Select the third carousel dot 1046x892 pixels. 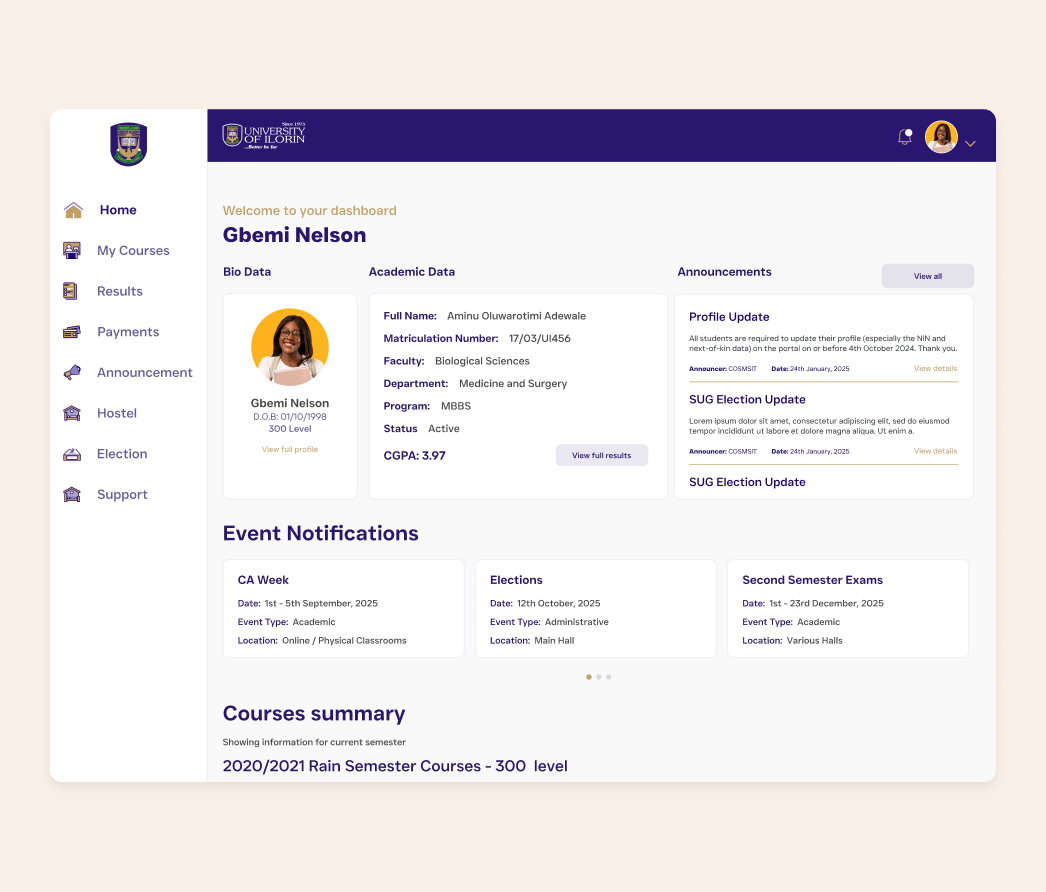coord(610,677)
